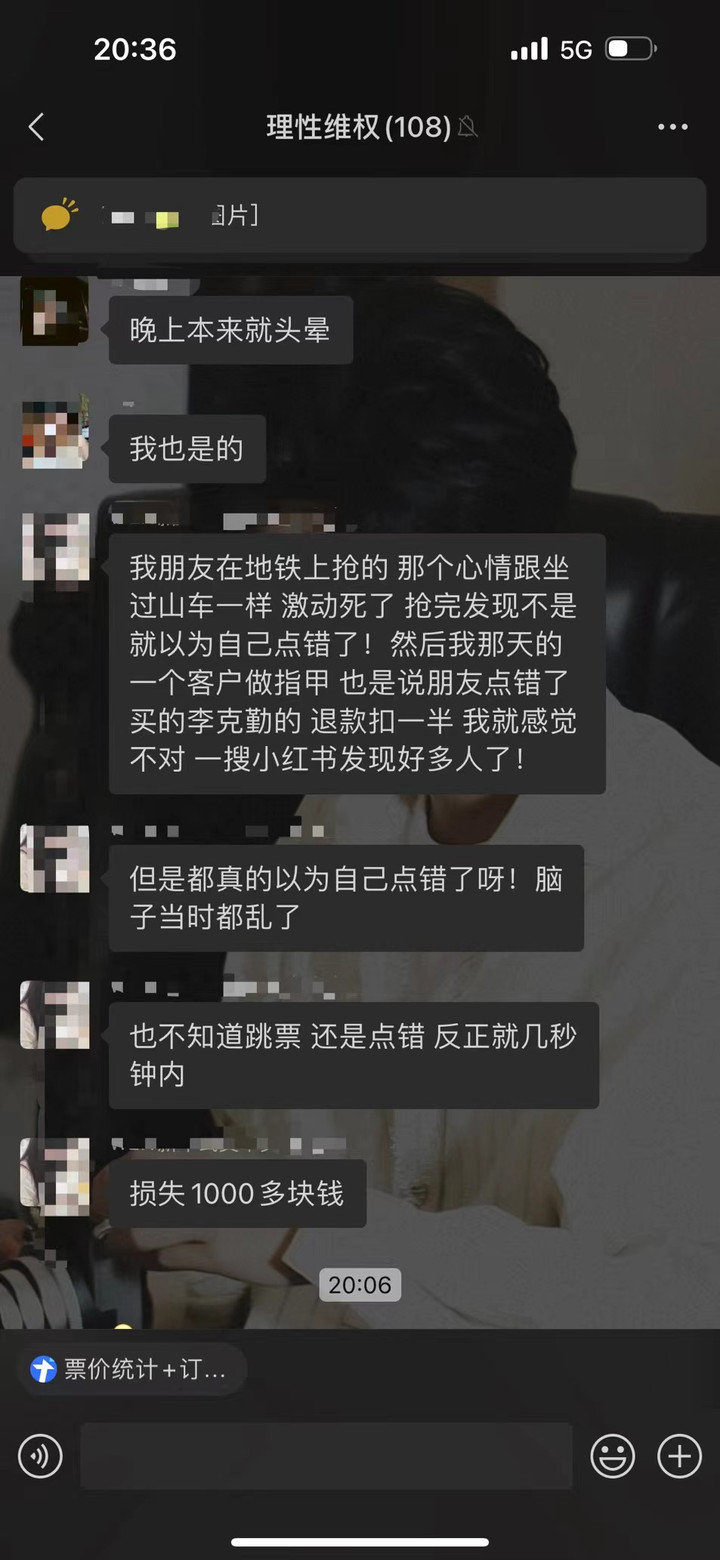Tap the 但是都真的以为自己点错了呀 bubble
Image resolution: width=720 pixels, height=1560 pixels.
tap(346, 898)
